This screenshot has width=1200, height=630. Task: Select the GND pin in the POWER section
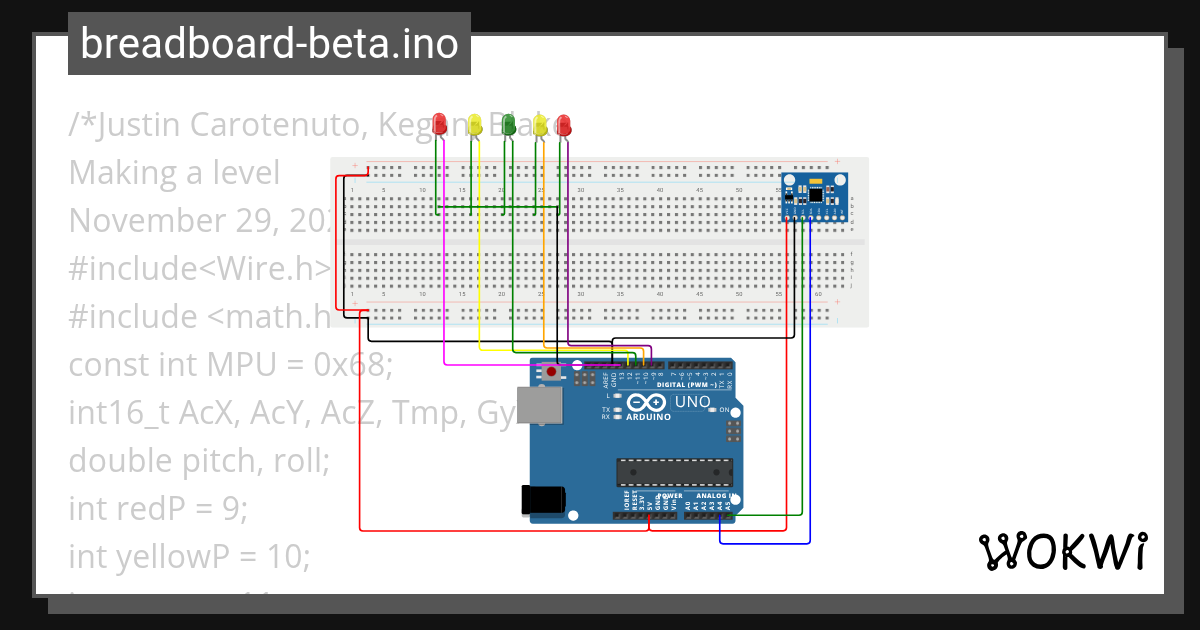657,514
